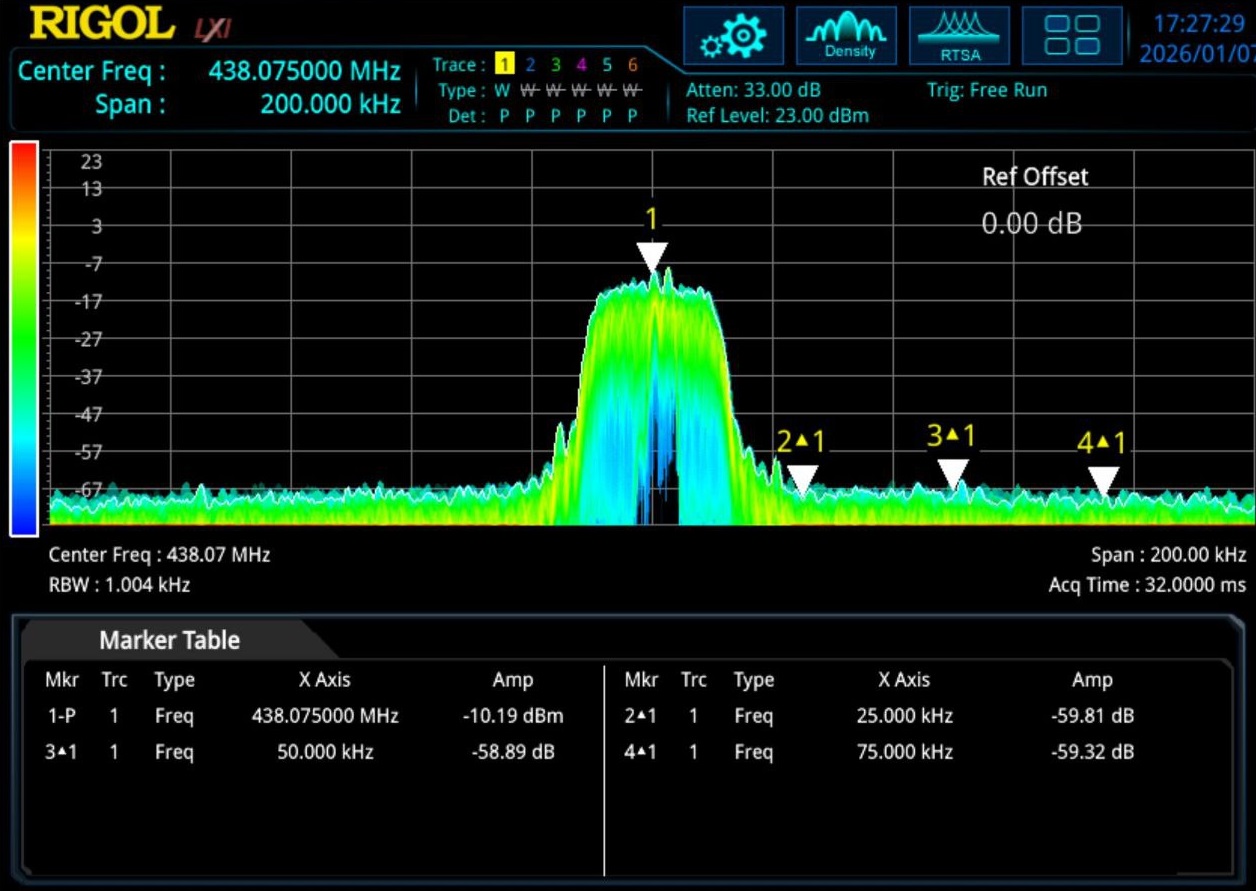The image size is (1256, 891).
Task: Click the bottom Span : 200.00 kHz label
Action: 1168,555
